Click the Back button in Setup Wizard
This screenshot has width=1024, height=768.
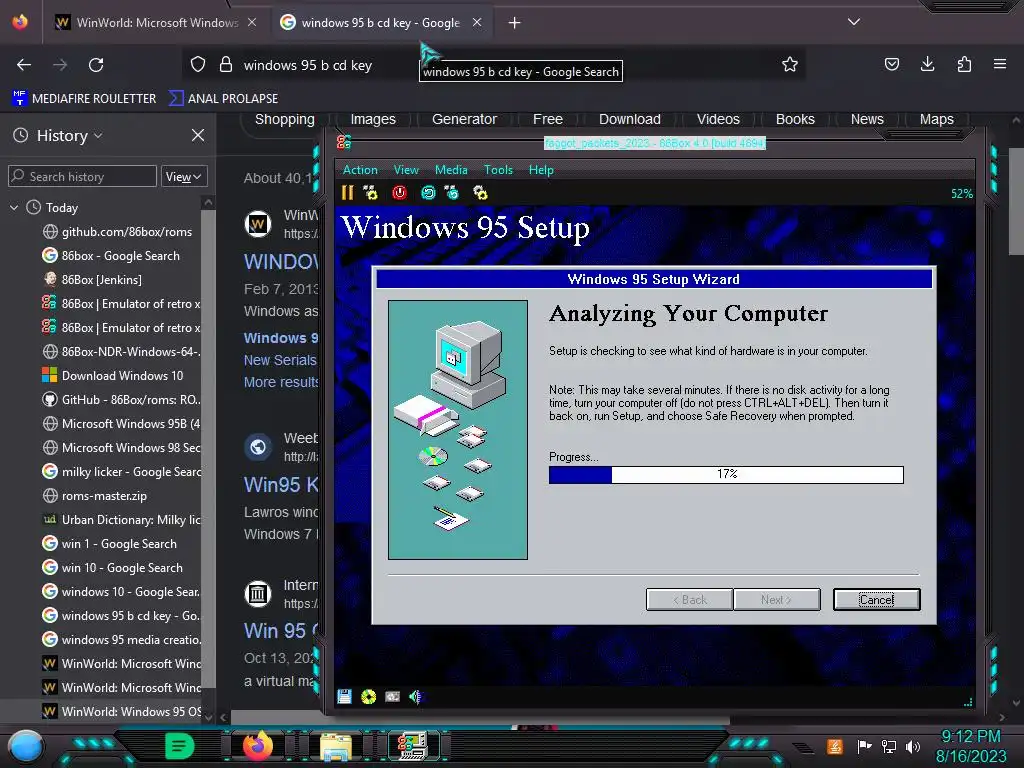click(690, 600)
